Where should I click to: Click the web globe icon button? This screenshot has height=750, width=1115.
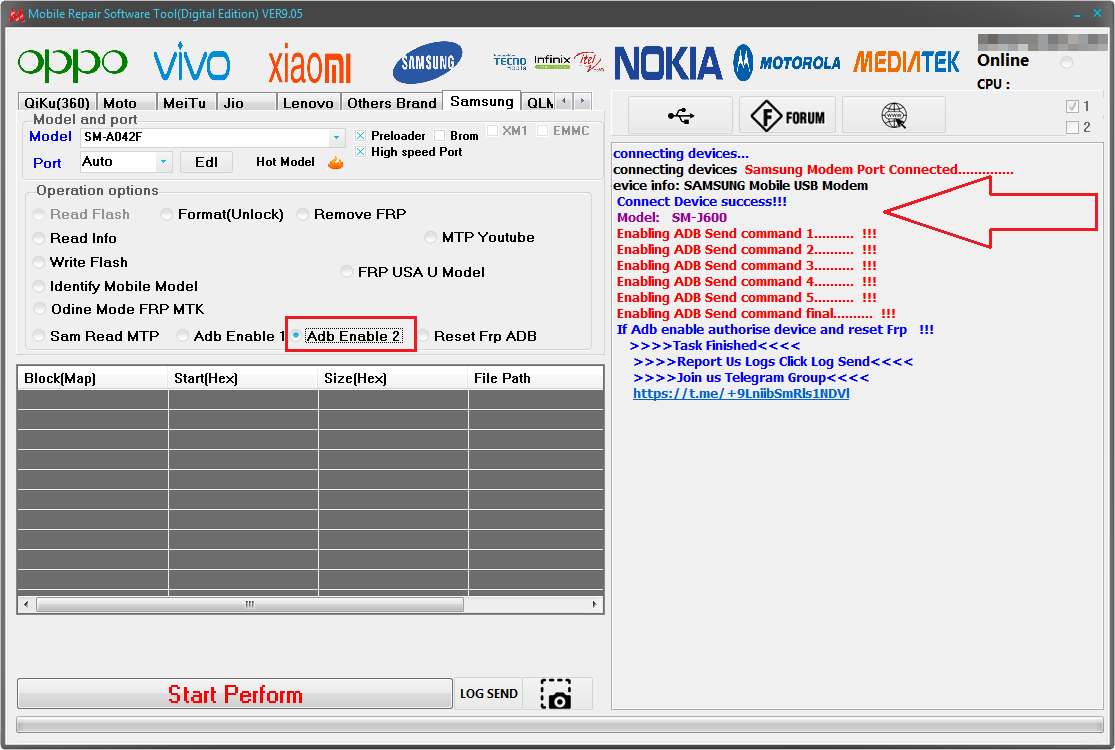tap(894, 115)
